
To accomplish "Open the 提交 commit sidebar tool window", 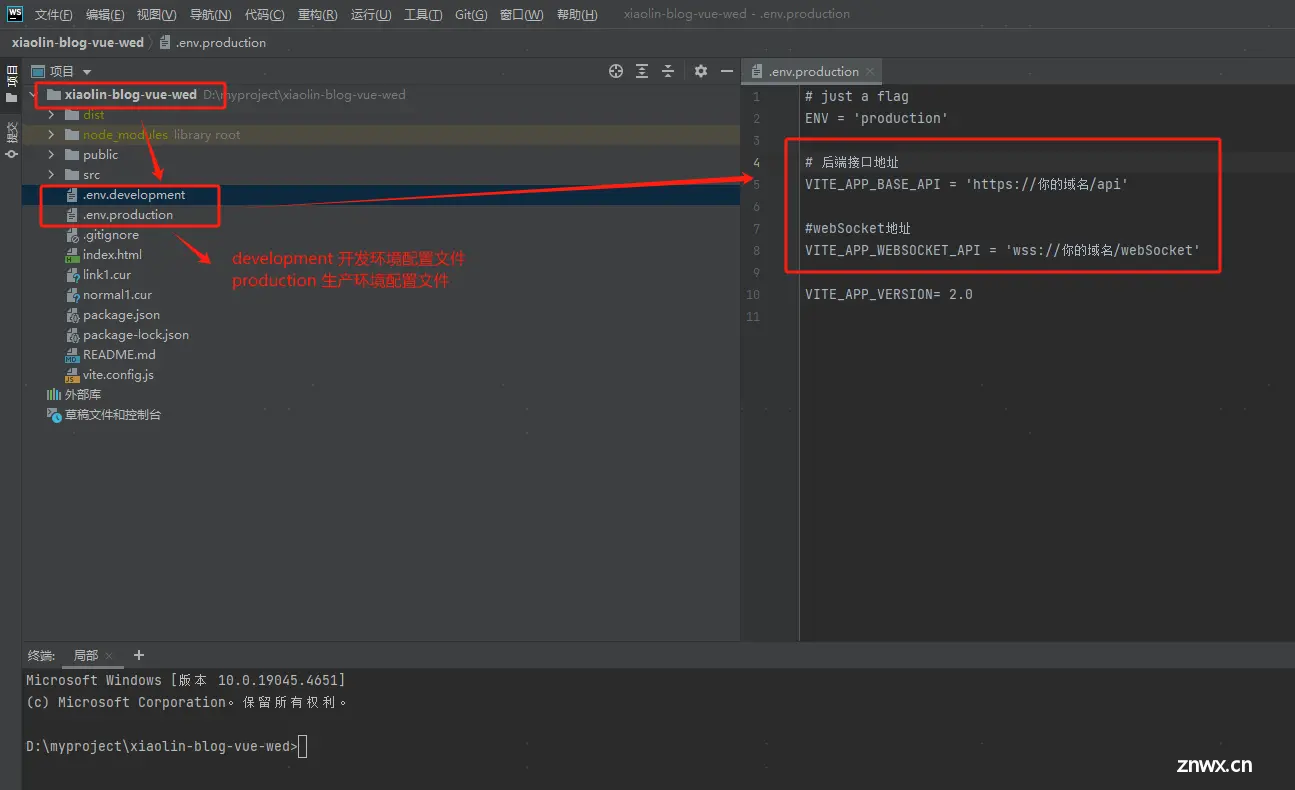I will (x=12, y=140).
